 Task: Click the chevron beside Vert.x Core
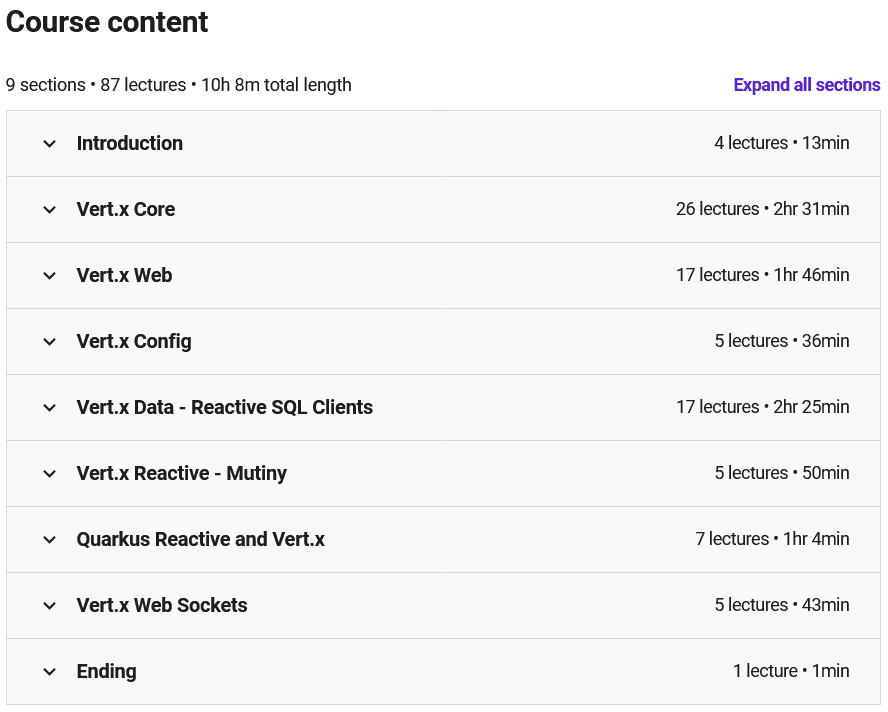point(50,210)
